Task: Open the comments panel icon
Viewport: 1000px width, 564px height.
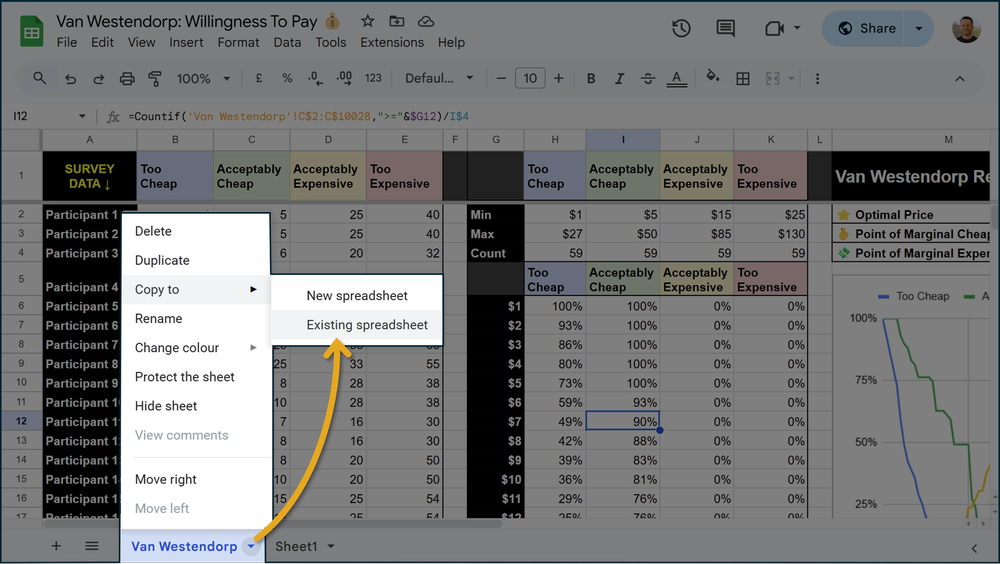Action: click(x=725, y=28)
